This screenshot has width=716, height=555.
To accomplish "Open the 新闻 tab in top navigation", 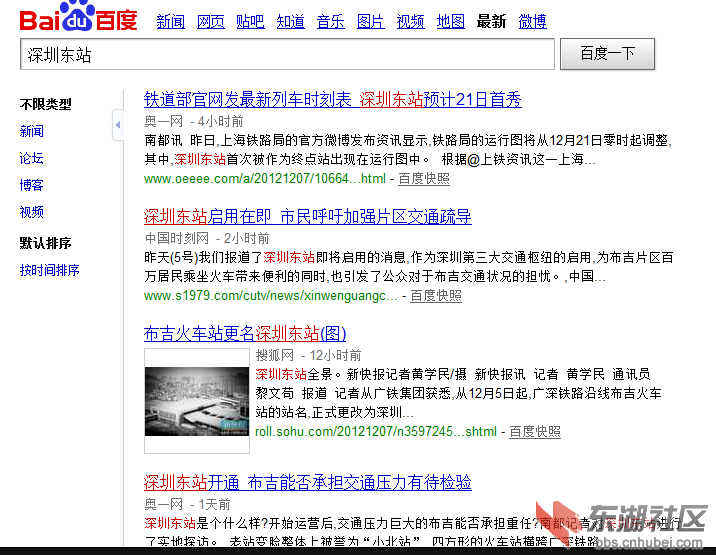I will click(x=170, y=21).
